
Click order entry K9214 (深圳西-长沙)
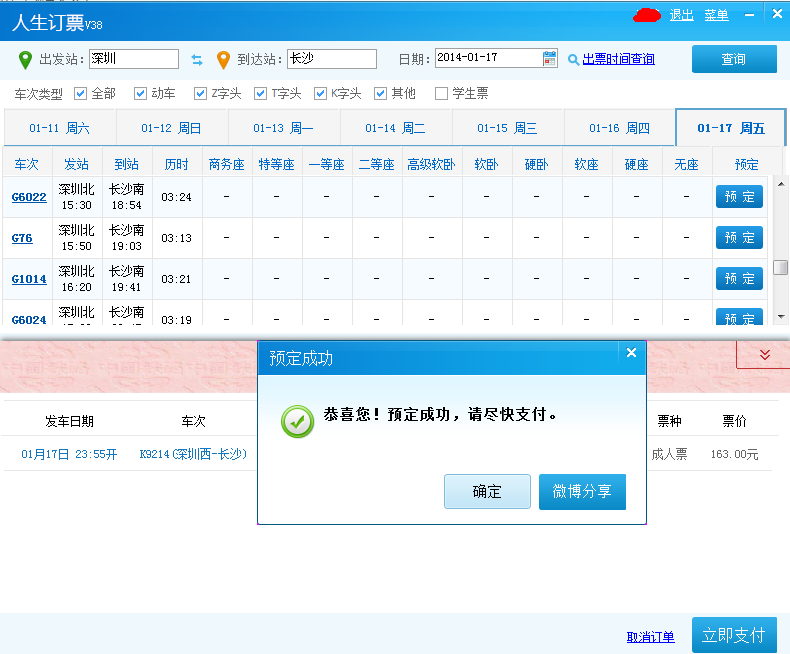[193, 454]
